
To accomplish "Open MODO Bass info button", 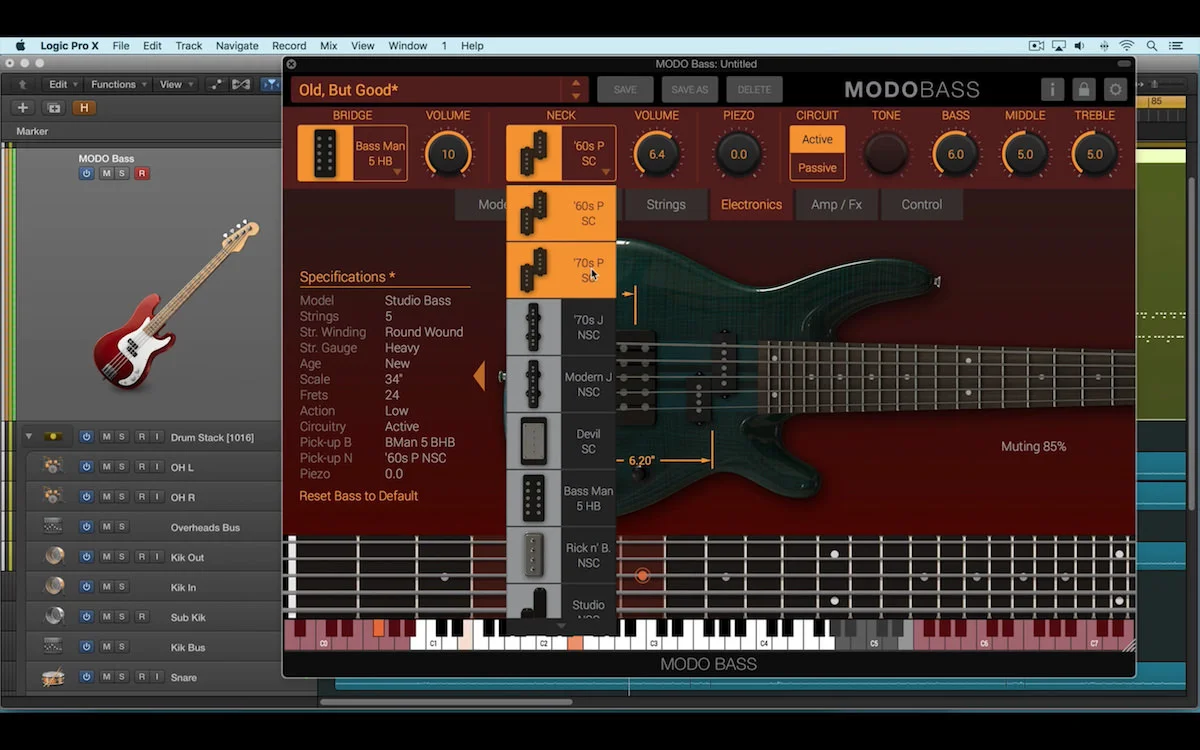I will (x=1052, y=89).
